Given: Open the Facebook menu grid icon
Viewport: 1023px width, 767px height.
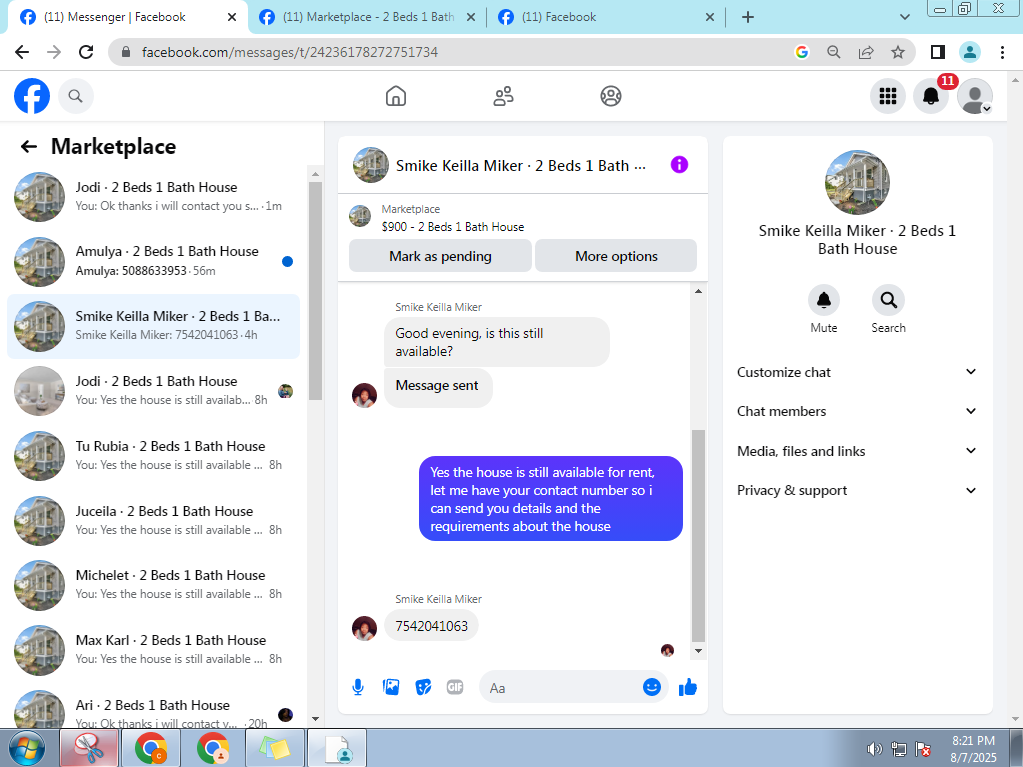Looking at the screenshot, I should [x=887, y=96].
